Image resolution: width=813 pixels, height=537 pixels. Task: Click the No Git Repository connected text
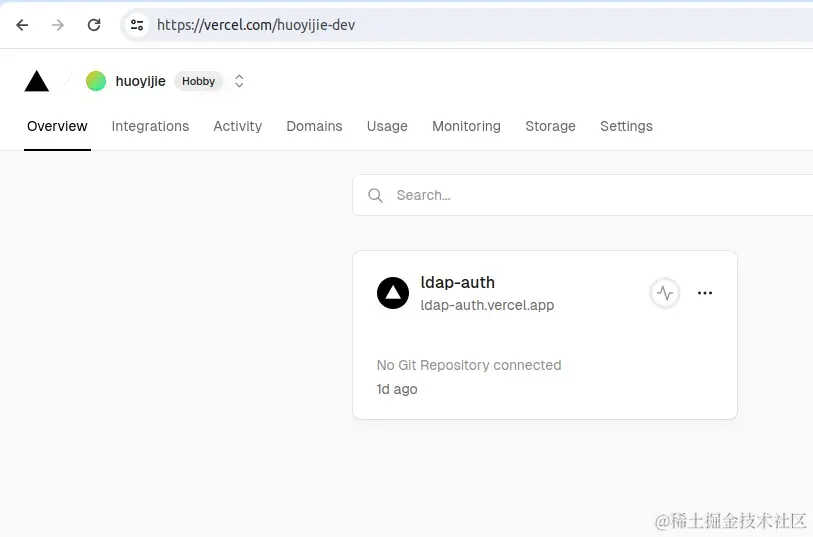[469, 365]
